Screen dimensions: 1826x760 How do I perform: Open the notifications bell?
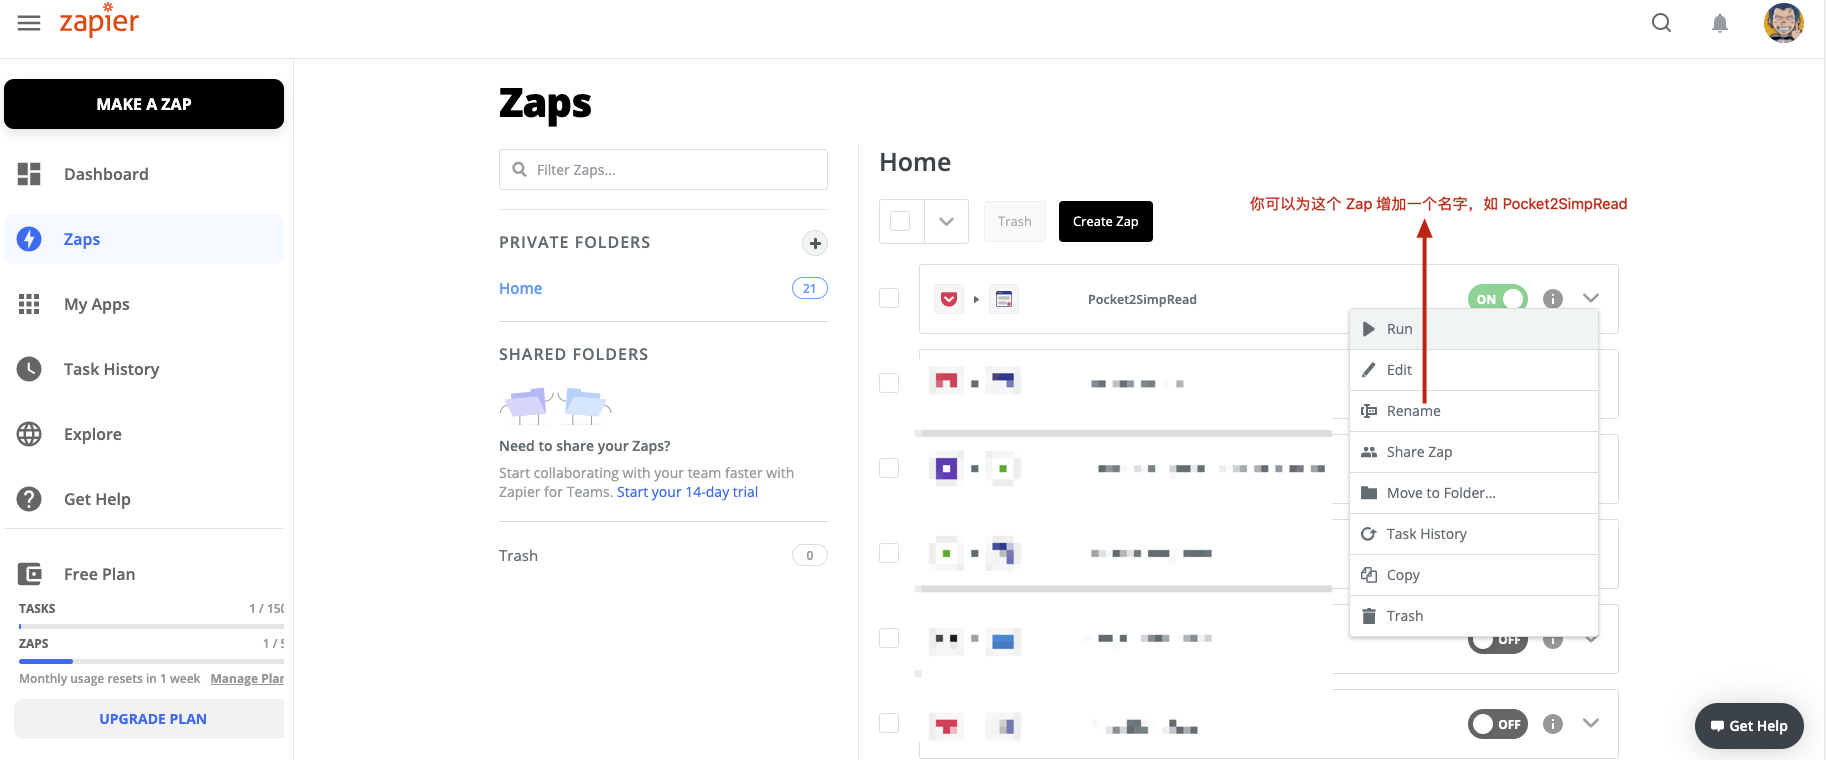point(1720,23)
